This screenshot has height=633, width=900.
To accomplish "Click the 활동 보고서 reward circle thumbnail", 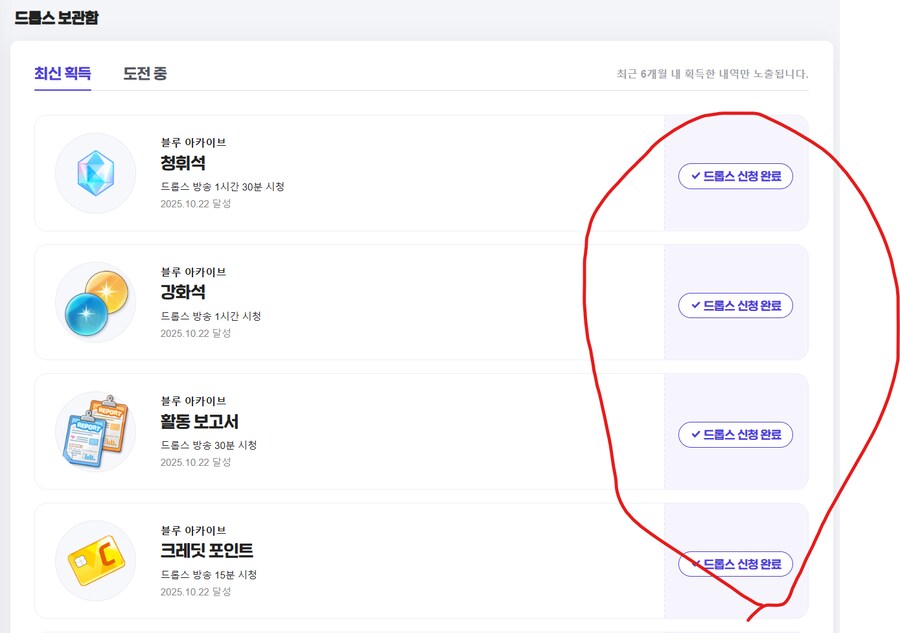I will tap(95, 432).
